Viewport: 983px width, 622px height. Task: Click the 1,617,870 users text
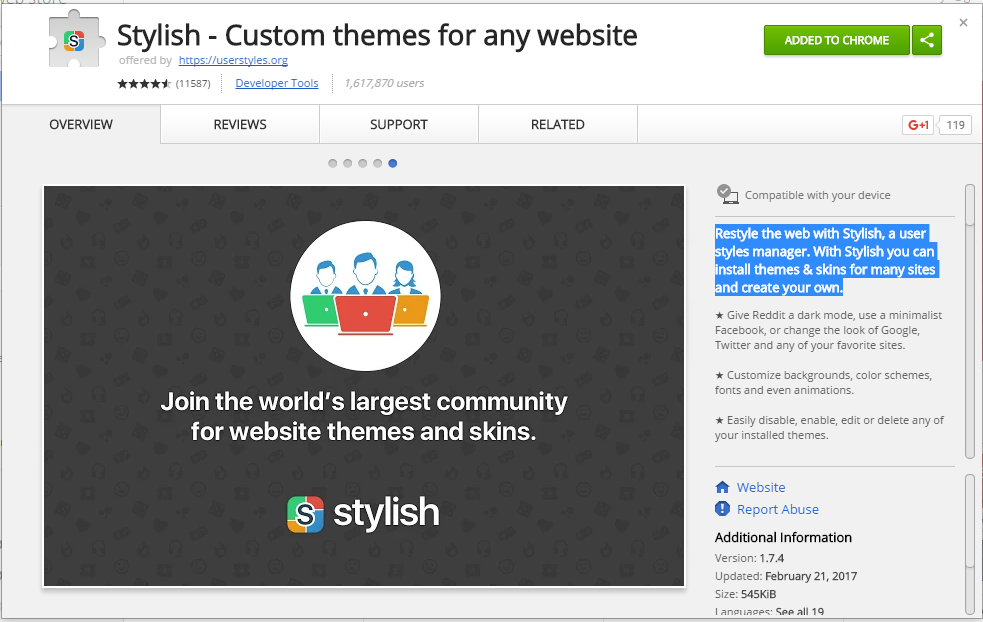point(384,83)
